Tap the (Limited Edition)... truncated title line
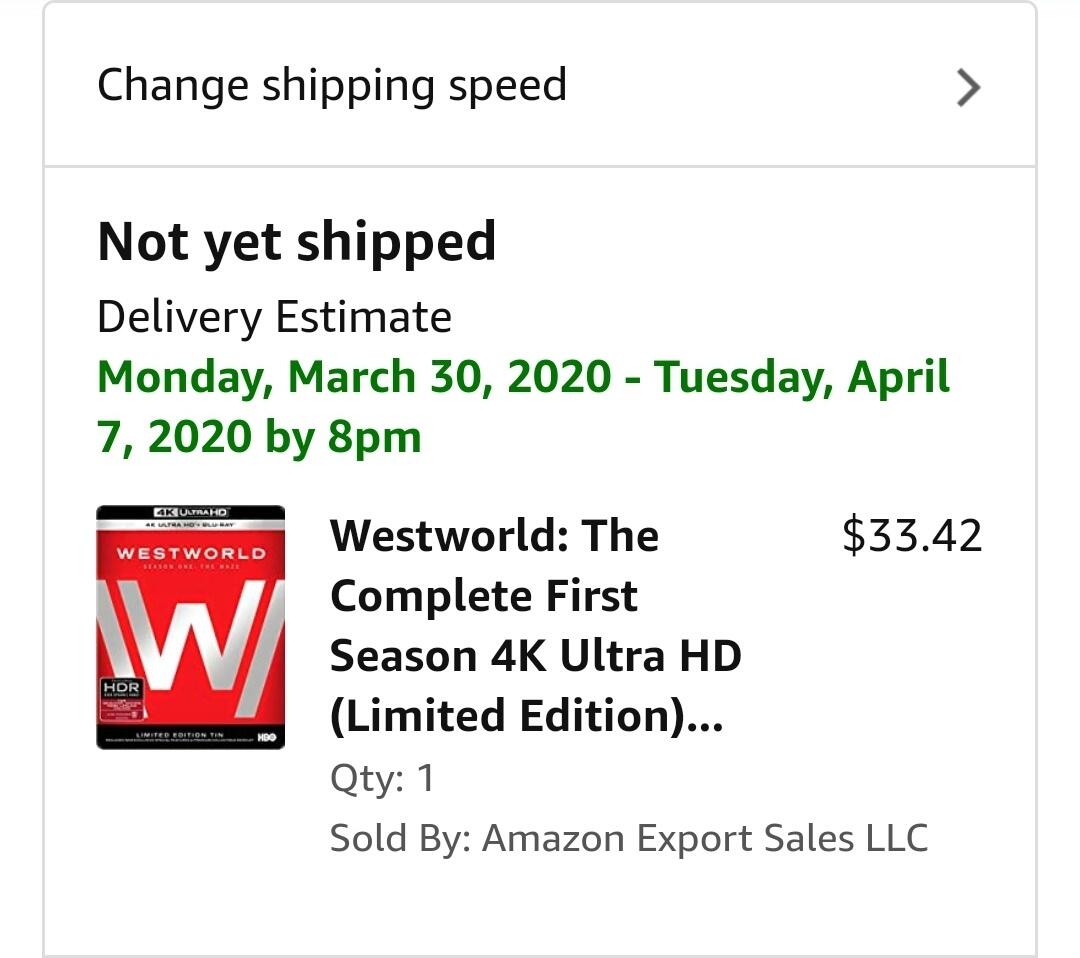This screenshot has height=958, width=1080. pyautogui.click(x=525, y=717)
